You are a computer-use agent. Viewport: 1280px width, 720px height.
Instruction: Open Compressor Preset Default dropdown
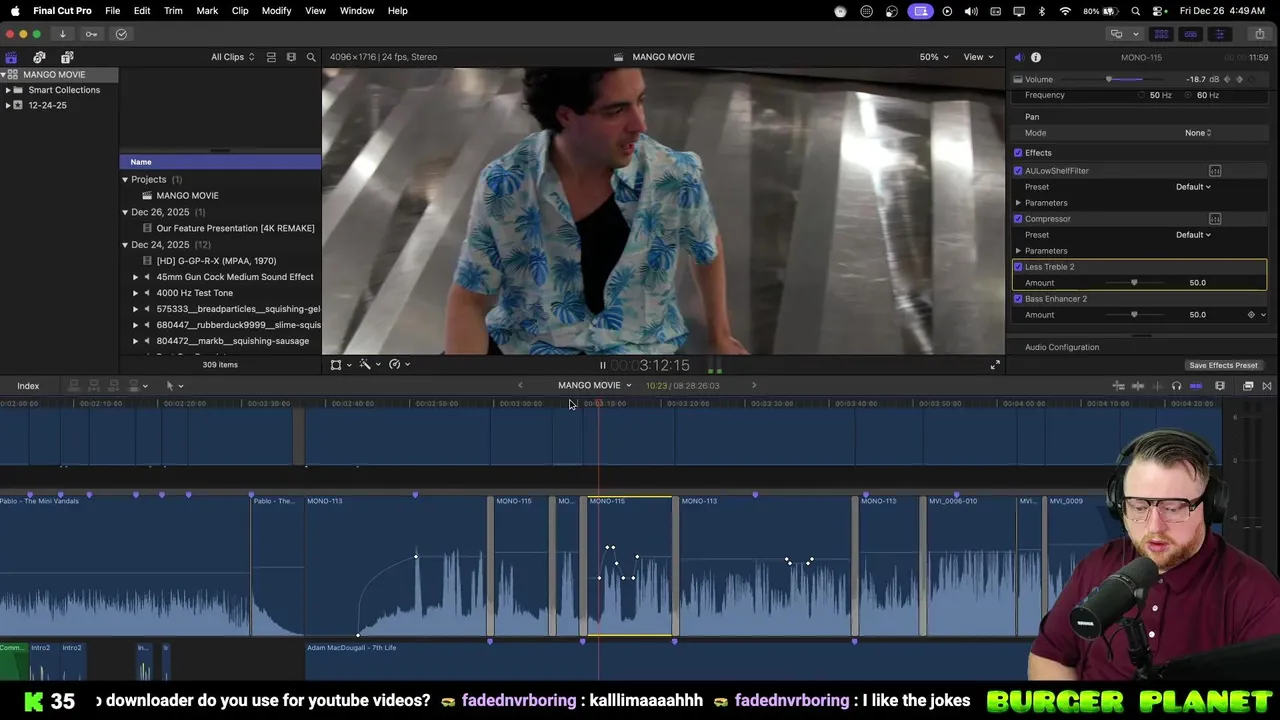click(1193, 235)
